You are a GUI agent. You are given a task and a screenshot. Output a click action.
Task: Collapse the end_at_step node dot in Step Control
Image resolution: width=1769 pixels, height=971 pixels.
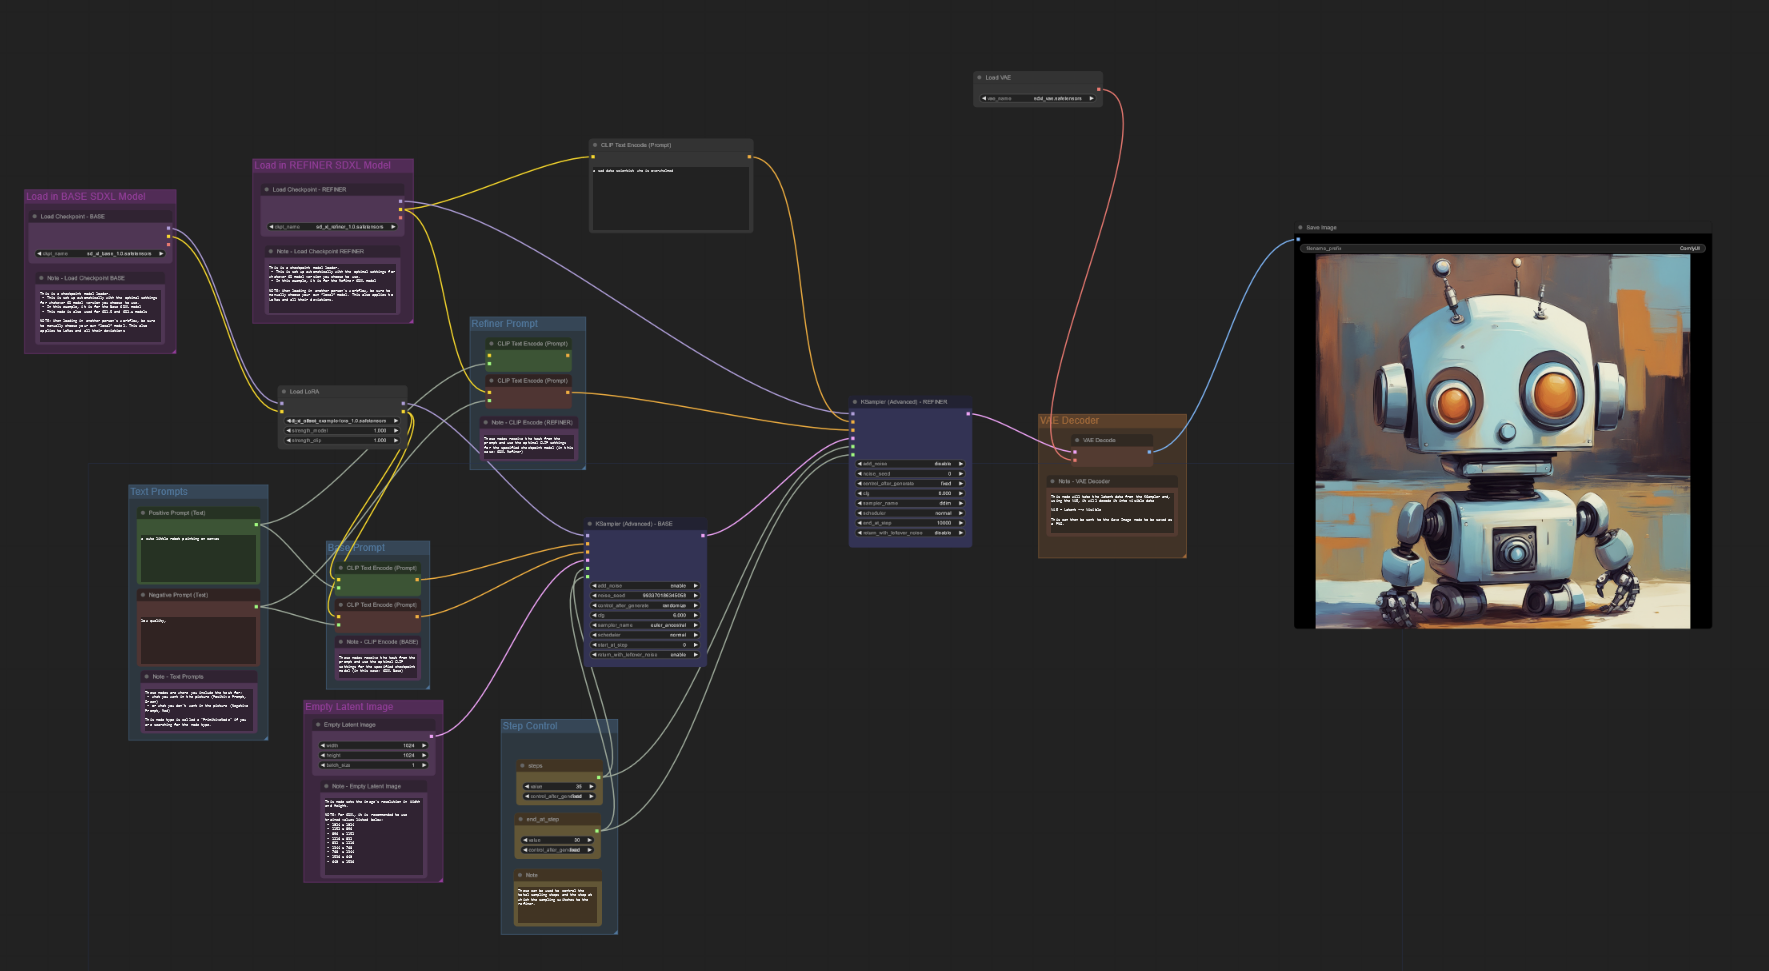click(x=521, y=820)
